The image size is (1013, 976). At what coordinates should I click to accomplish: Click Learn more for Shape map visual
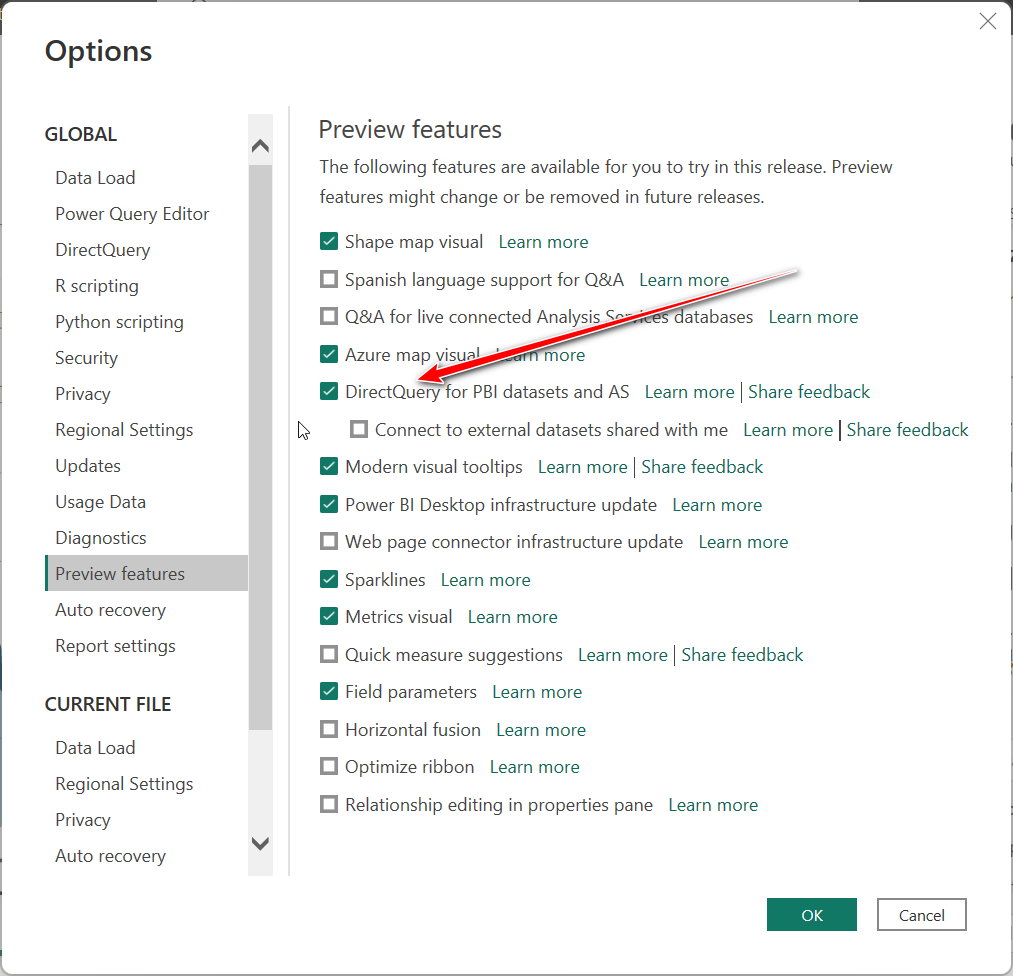point(543,242)
